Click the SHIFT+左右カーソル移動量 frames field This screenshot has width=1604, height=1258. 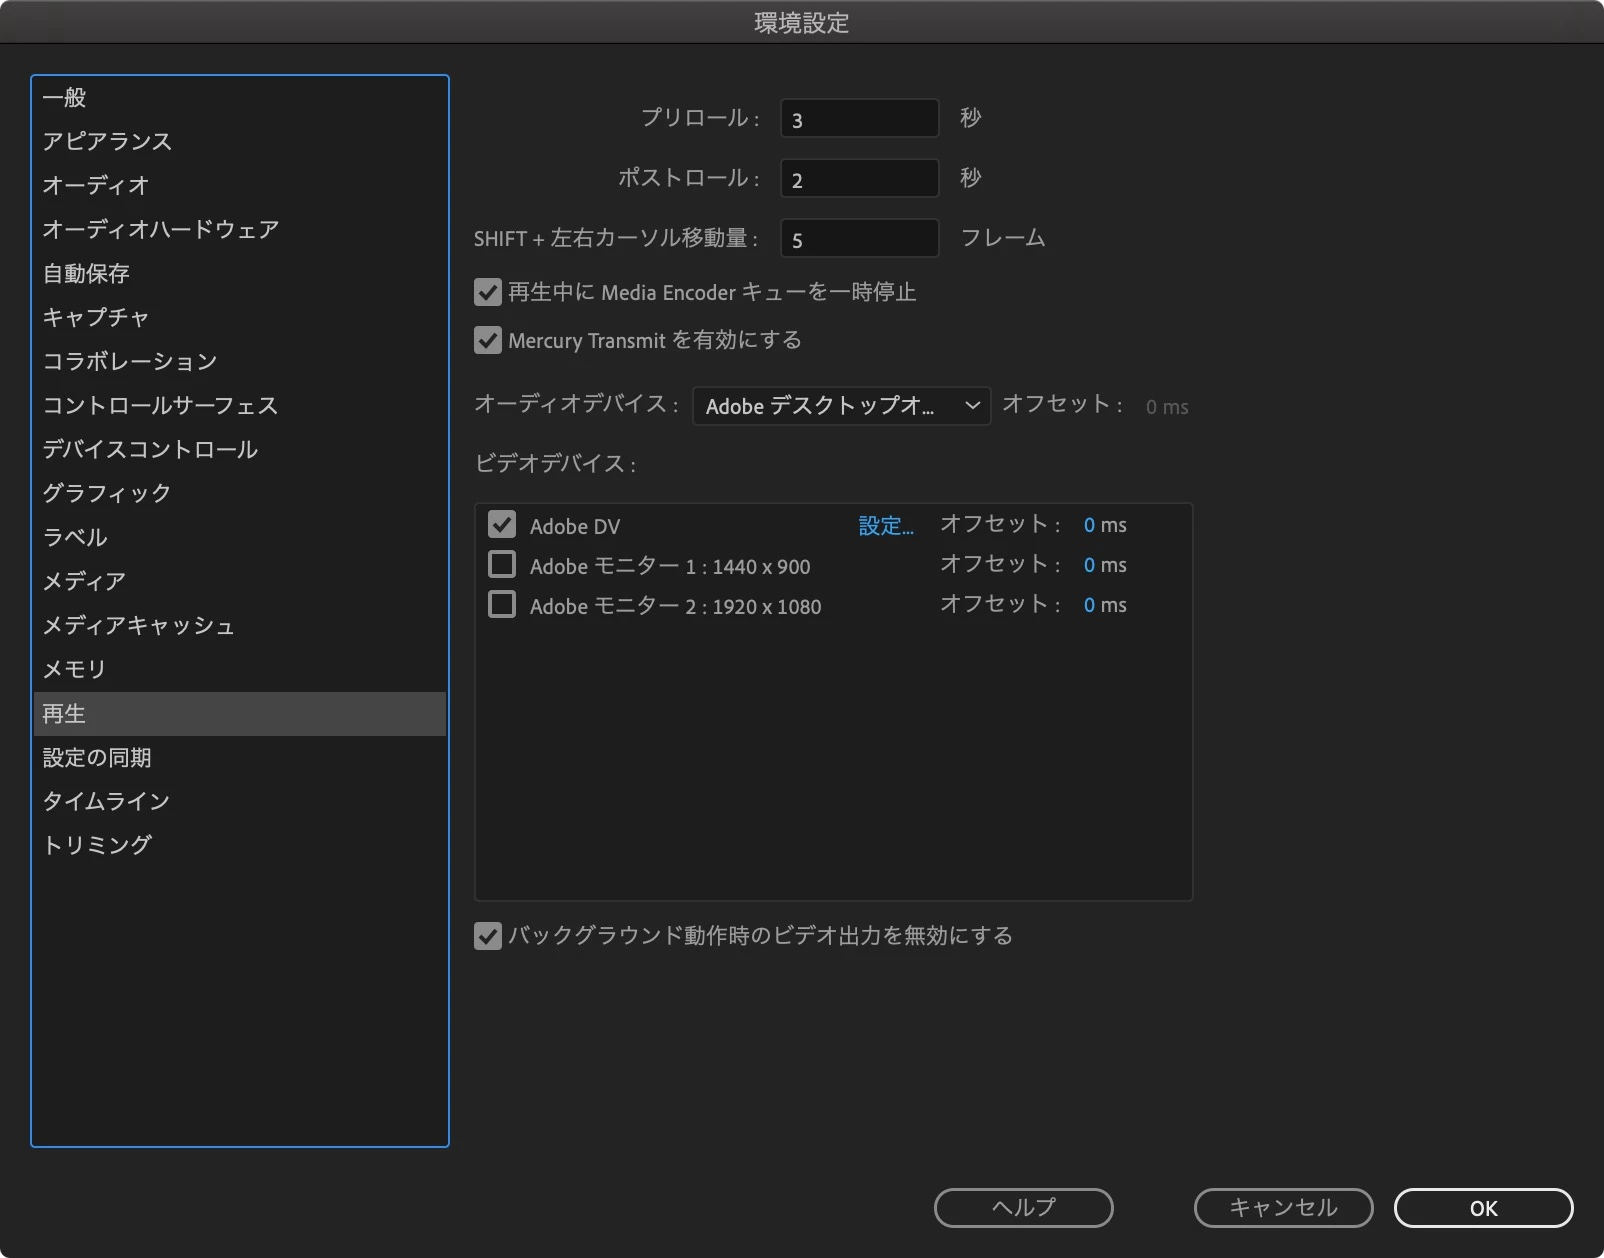(x=859, y=239)
